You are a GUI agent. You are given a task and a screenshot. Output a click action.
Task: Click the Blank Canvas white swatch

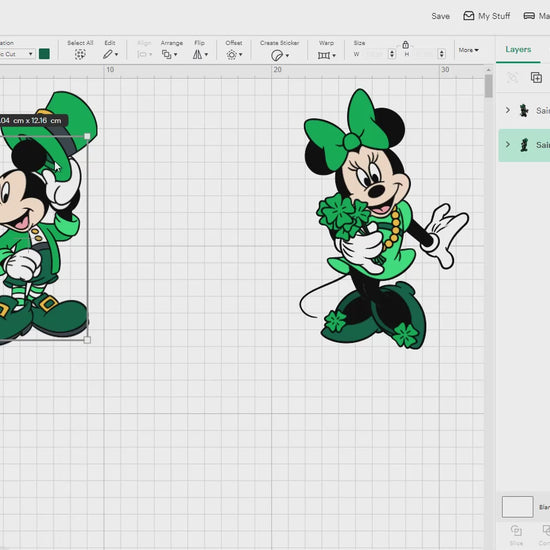tap(517, 507)
